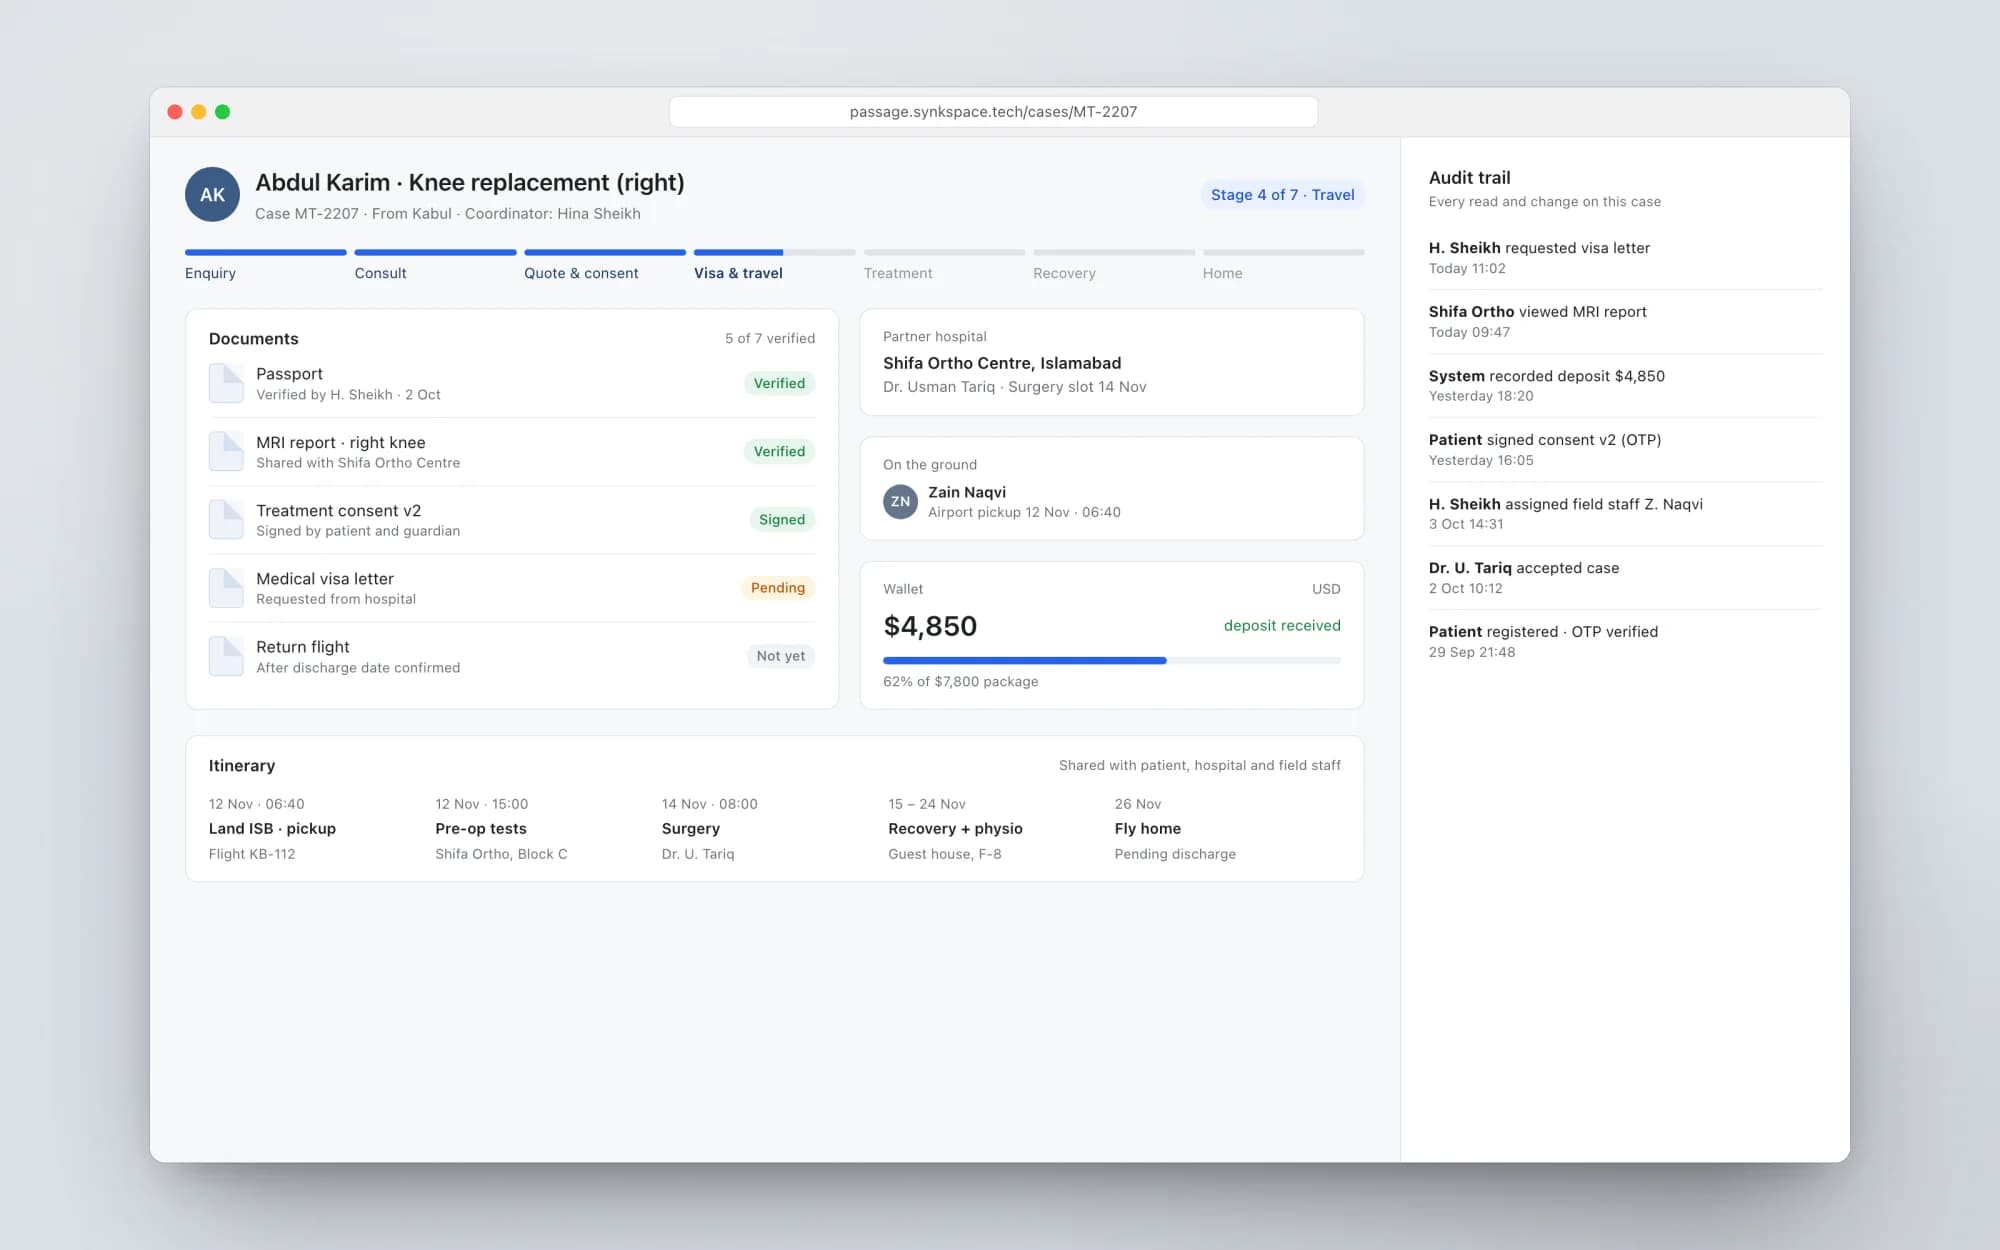
Task: Click the $4,850 wallet amount
Action: tap(930, 626)
